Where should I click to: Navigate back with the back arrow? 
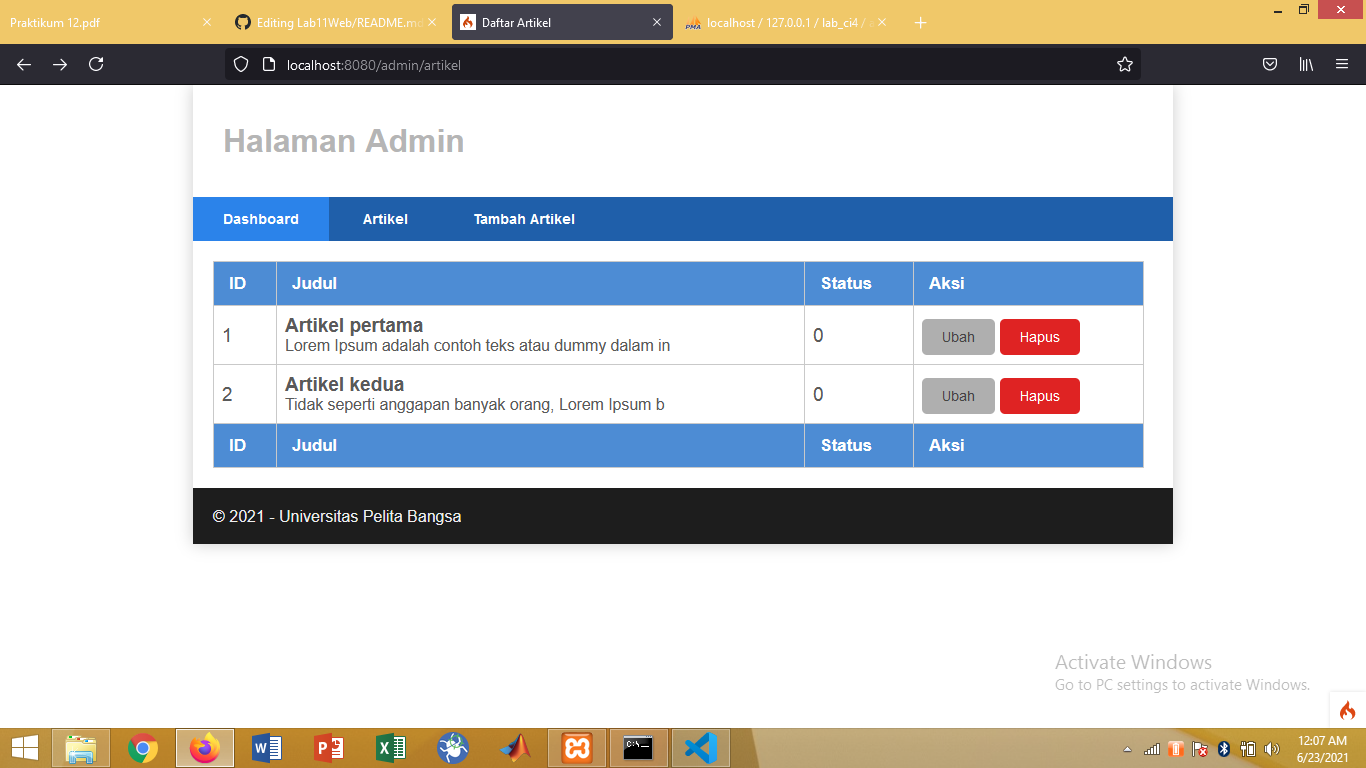[x=23, y=64]
